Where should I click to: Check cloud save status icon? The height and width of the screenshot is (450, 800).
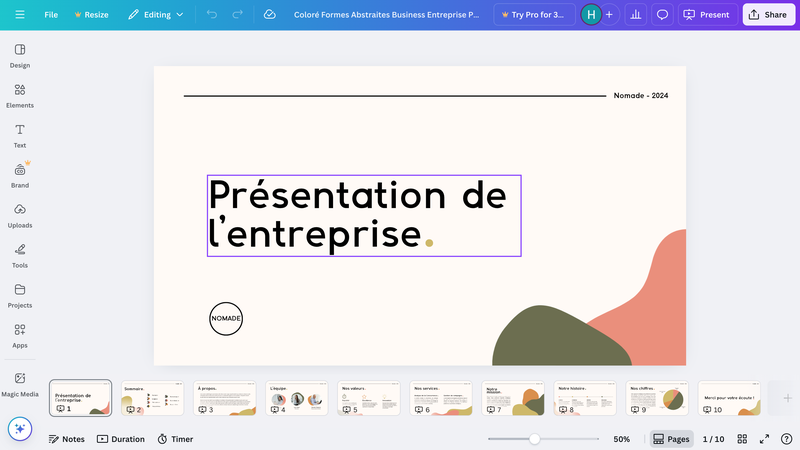(x=269, y=15)
